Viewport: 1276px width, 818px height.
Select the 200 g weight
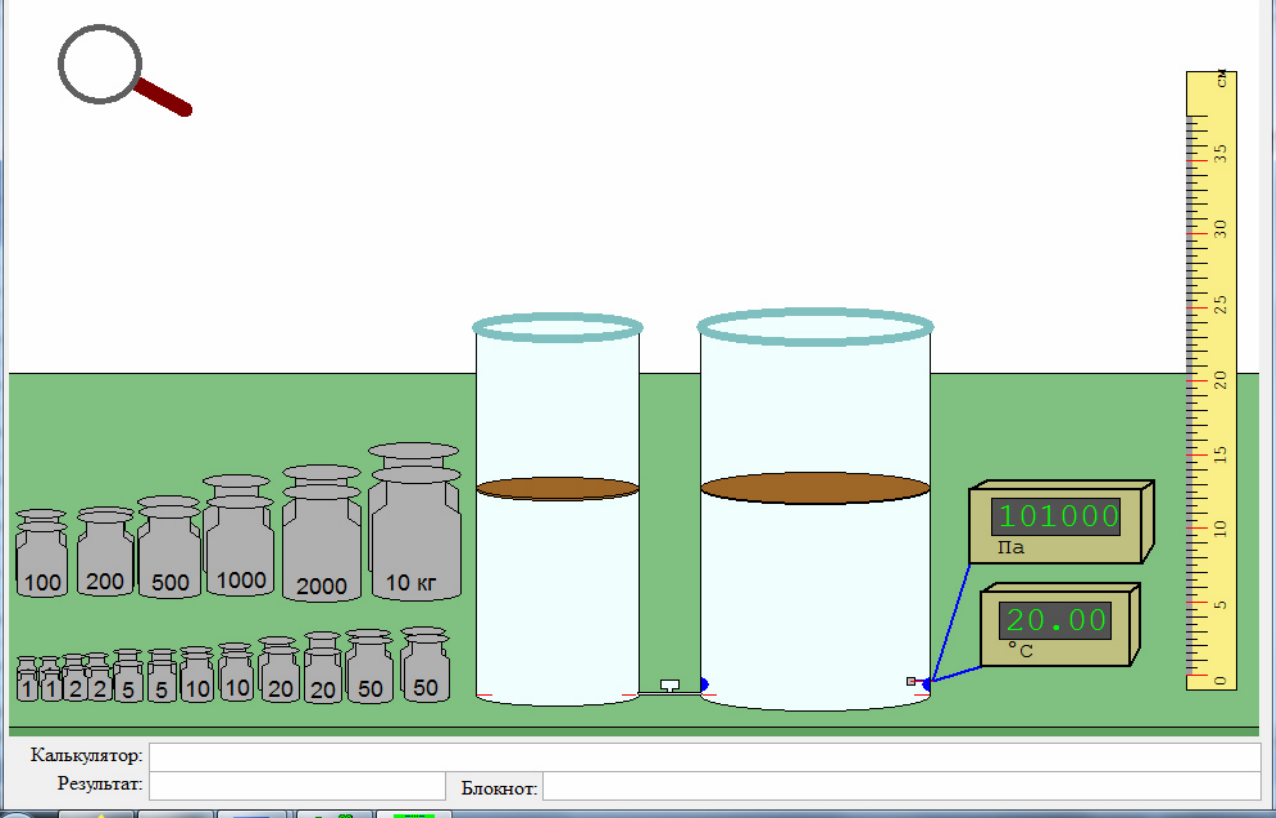(105, 552)
